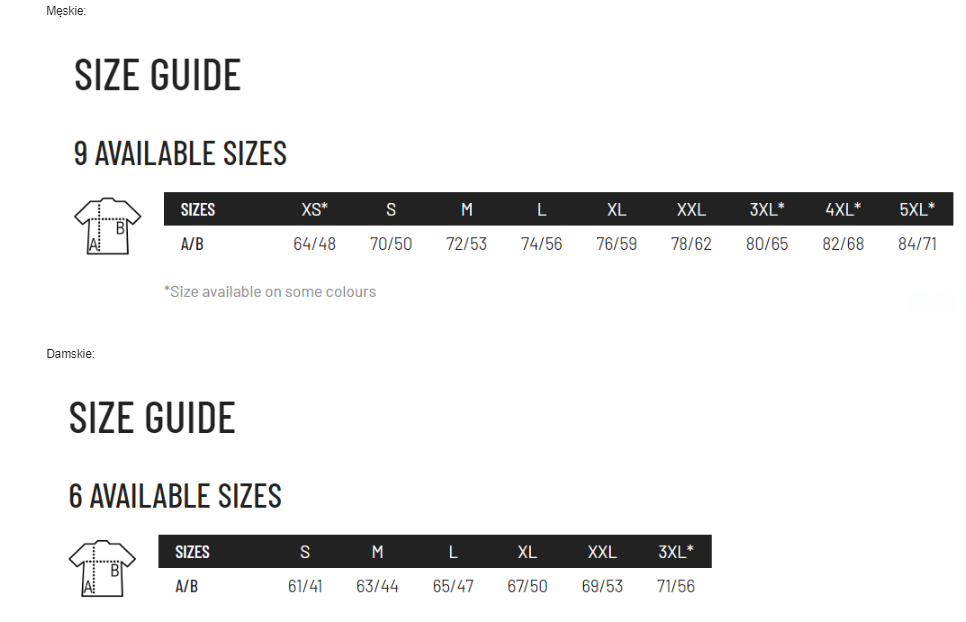Click the 4XL* size header
The width and height of the screenshot is (966, 622).
pyautogui.click(x=843, y=209)
